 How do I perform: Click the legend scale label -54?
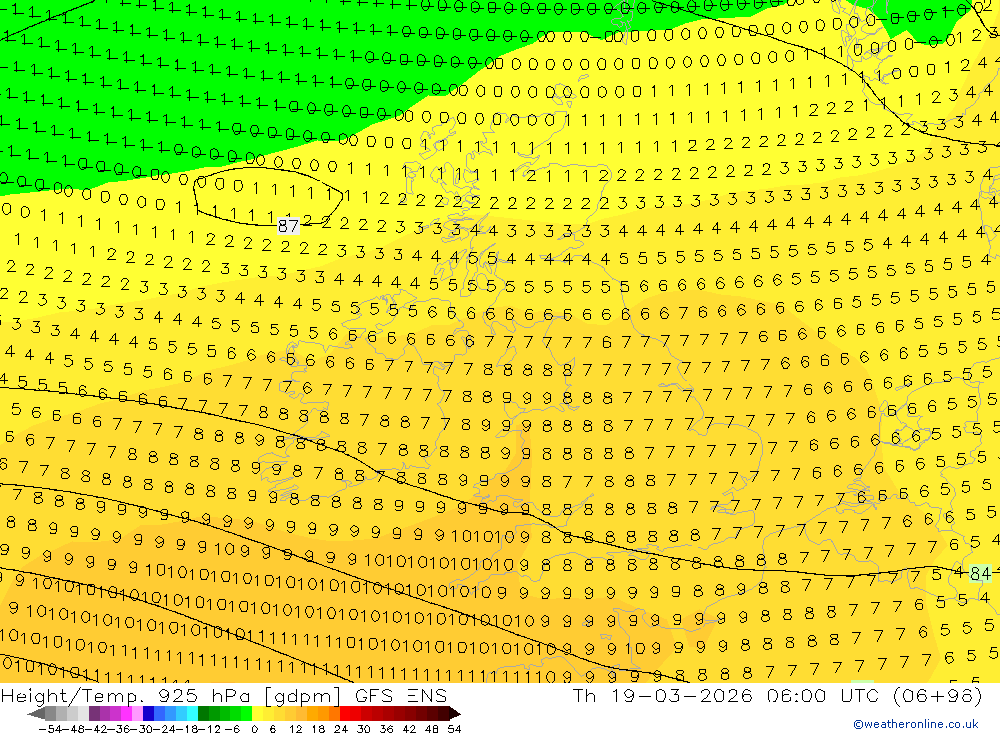[x=50, y=729]
